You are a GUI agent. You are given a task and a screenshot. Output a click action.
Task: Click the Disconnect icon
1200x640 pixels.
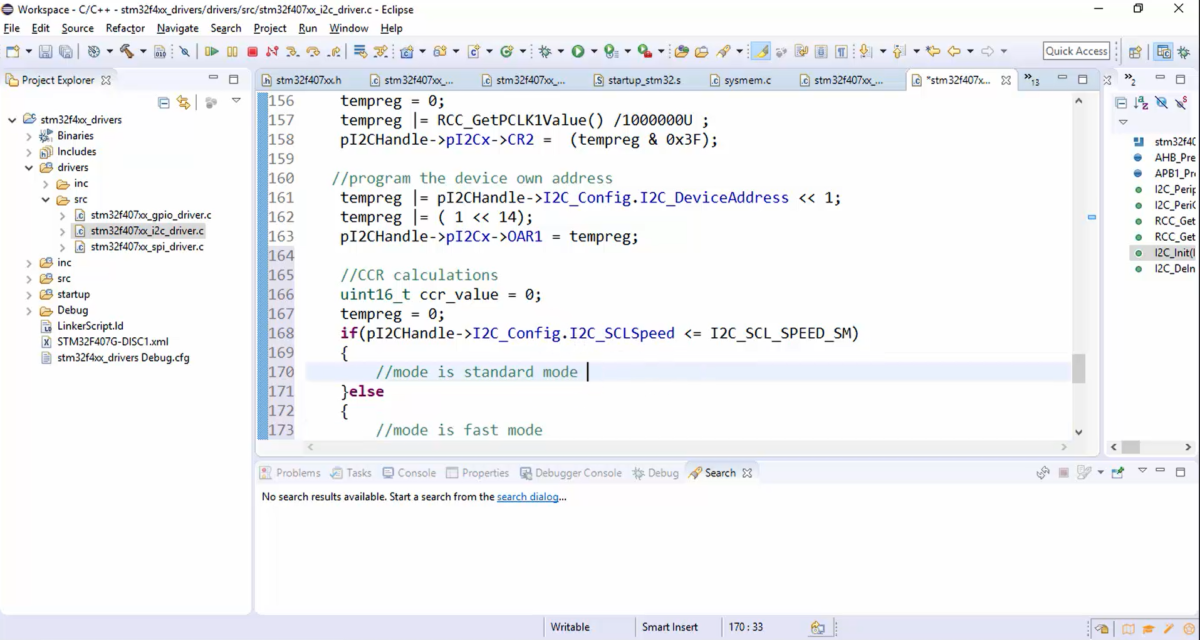(272, 51)
